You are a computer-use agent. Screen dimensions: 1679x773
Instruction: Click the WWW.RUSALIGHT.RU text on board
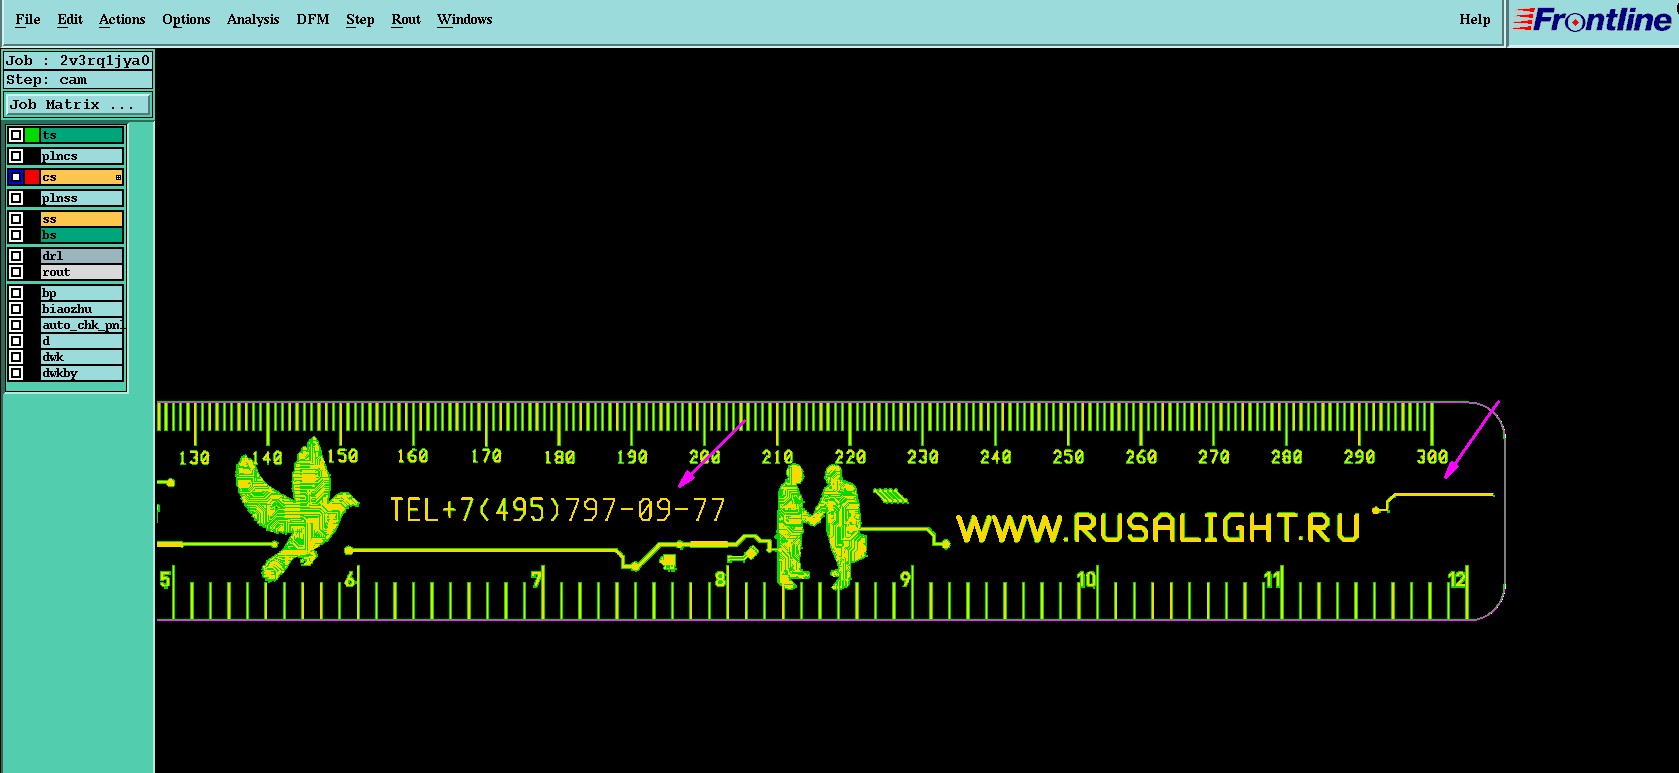pos(1158,528)
